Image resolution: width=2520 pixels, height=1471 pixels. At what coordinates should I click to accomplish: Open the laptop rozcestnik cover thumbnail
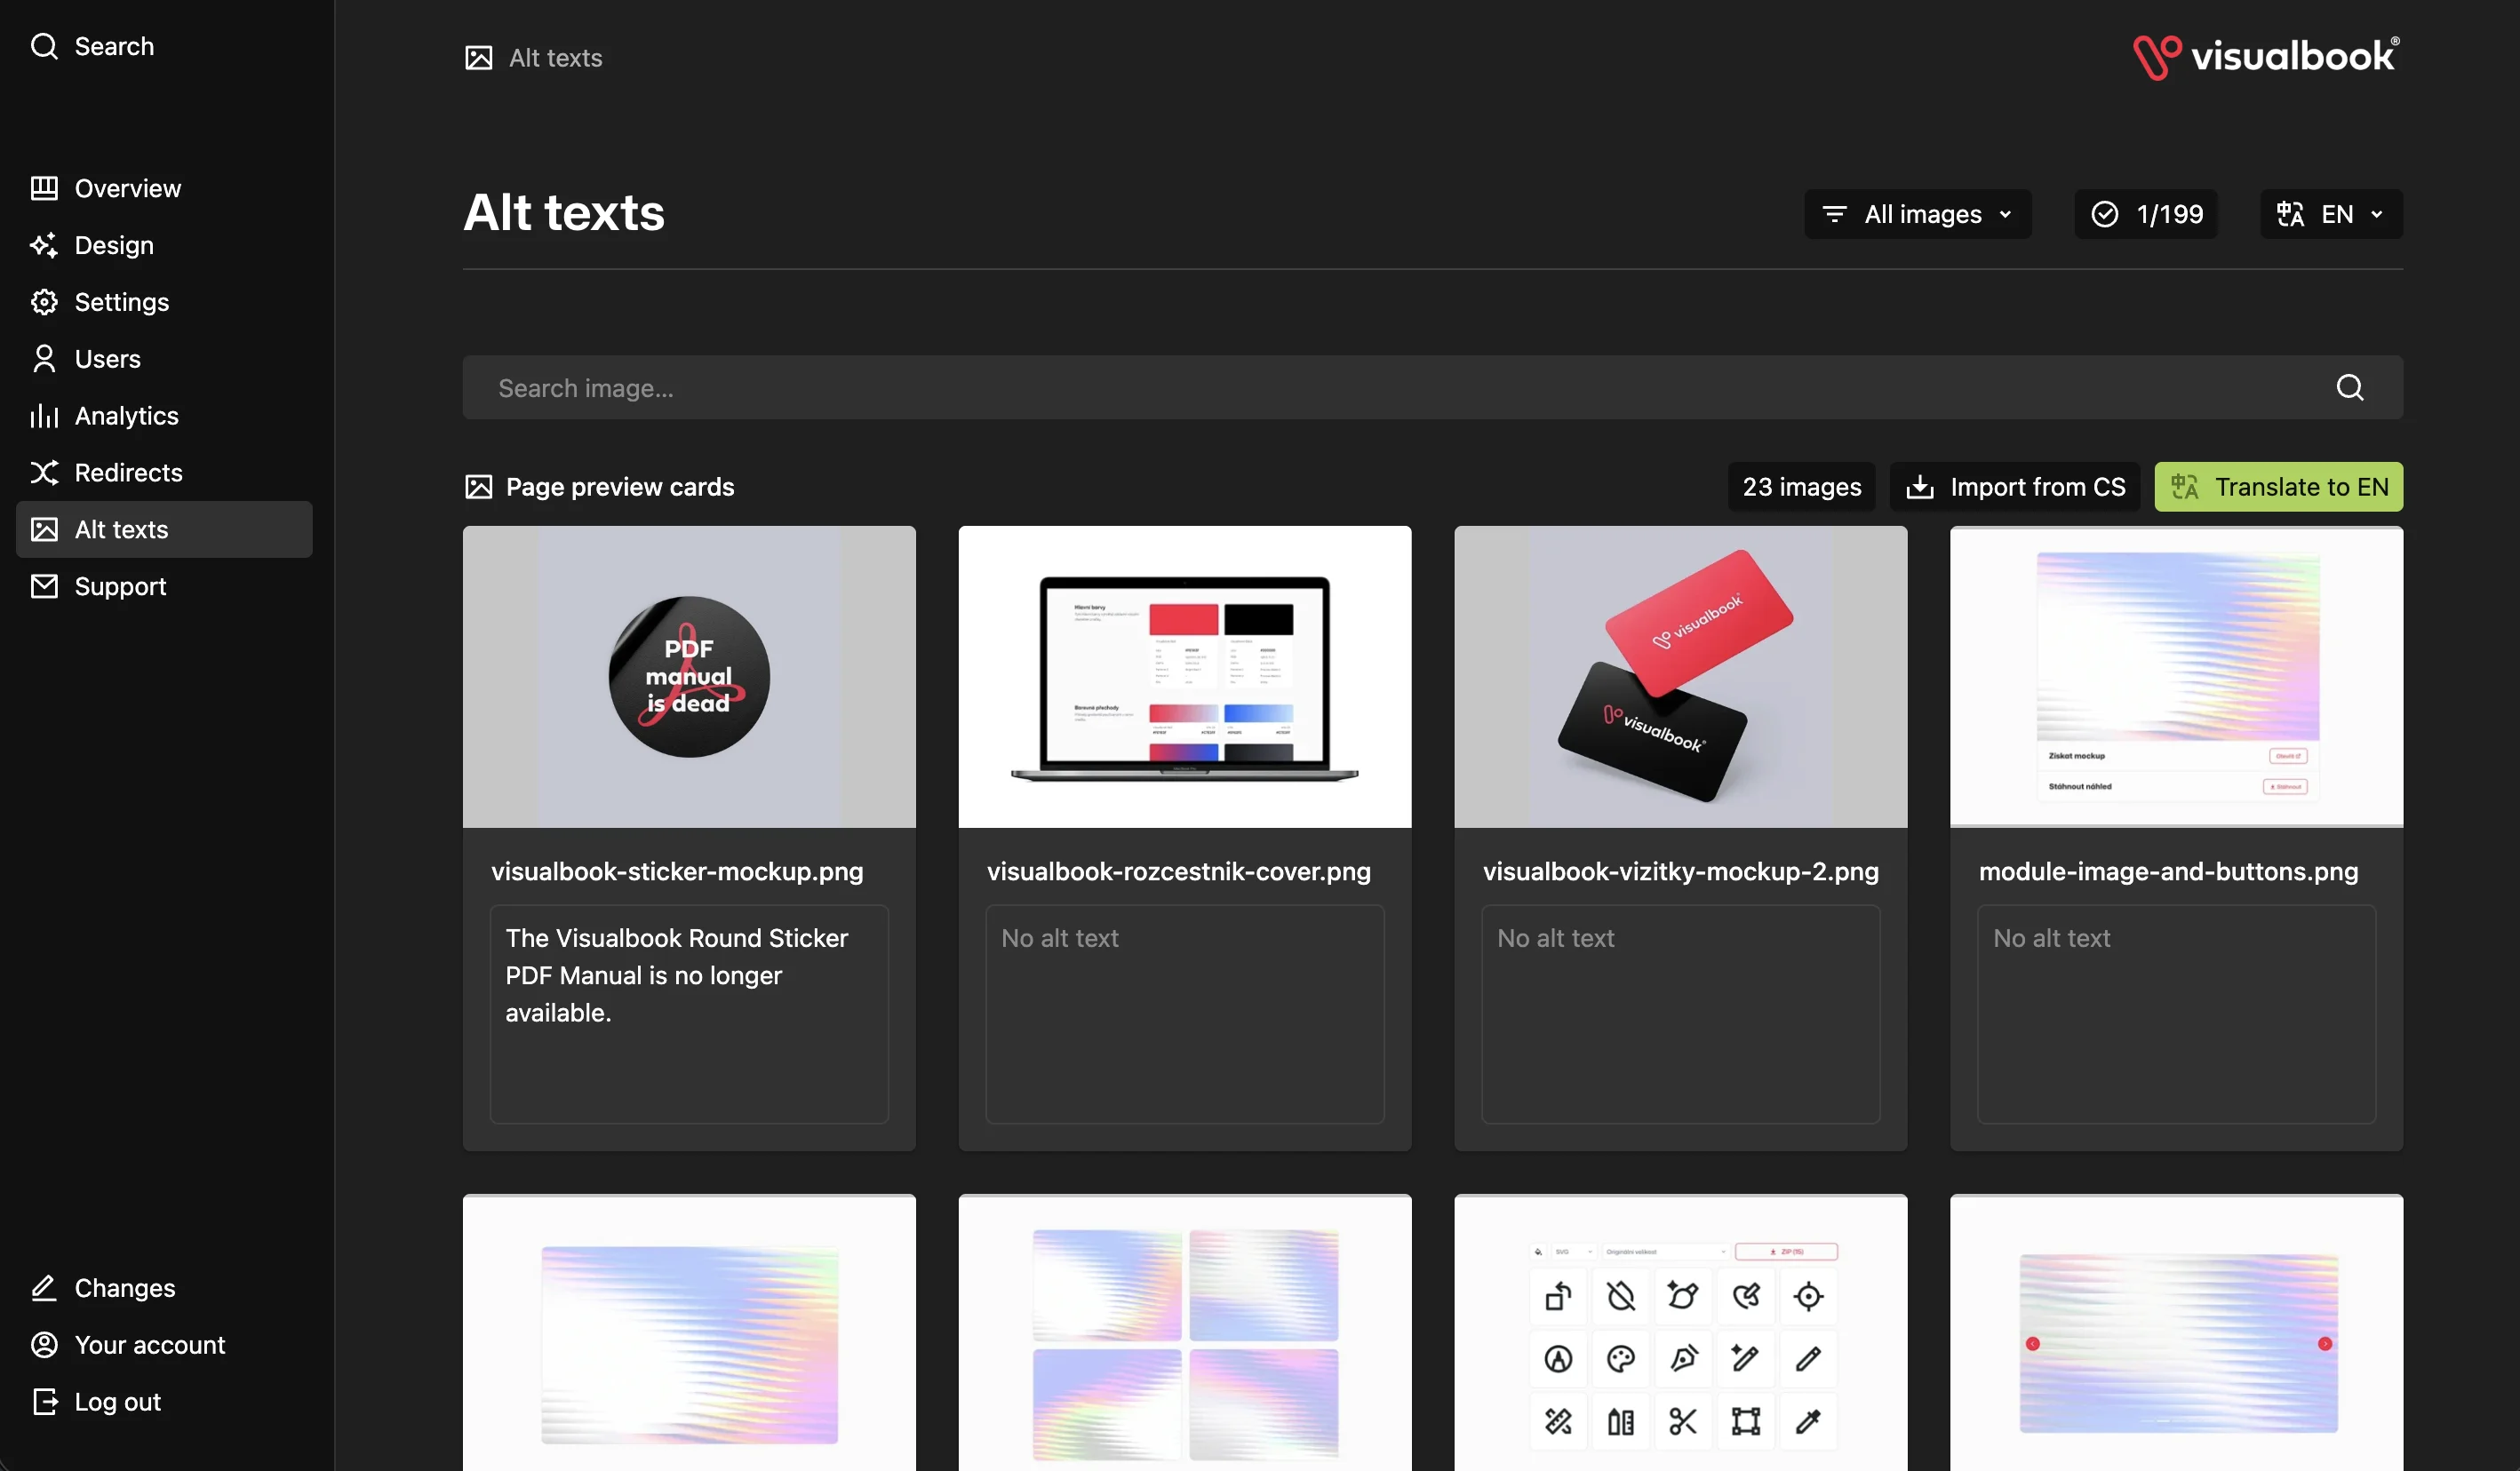tap(1184, 677)
